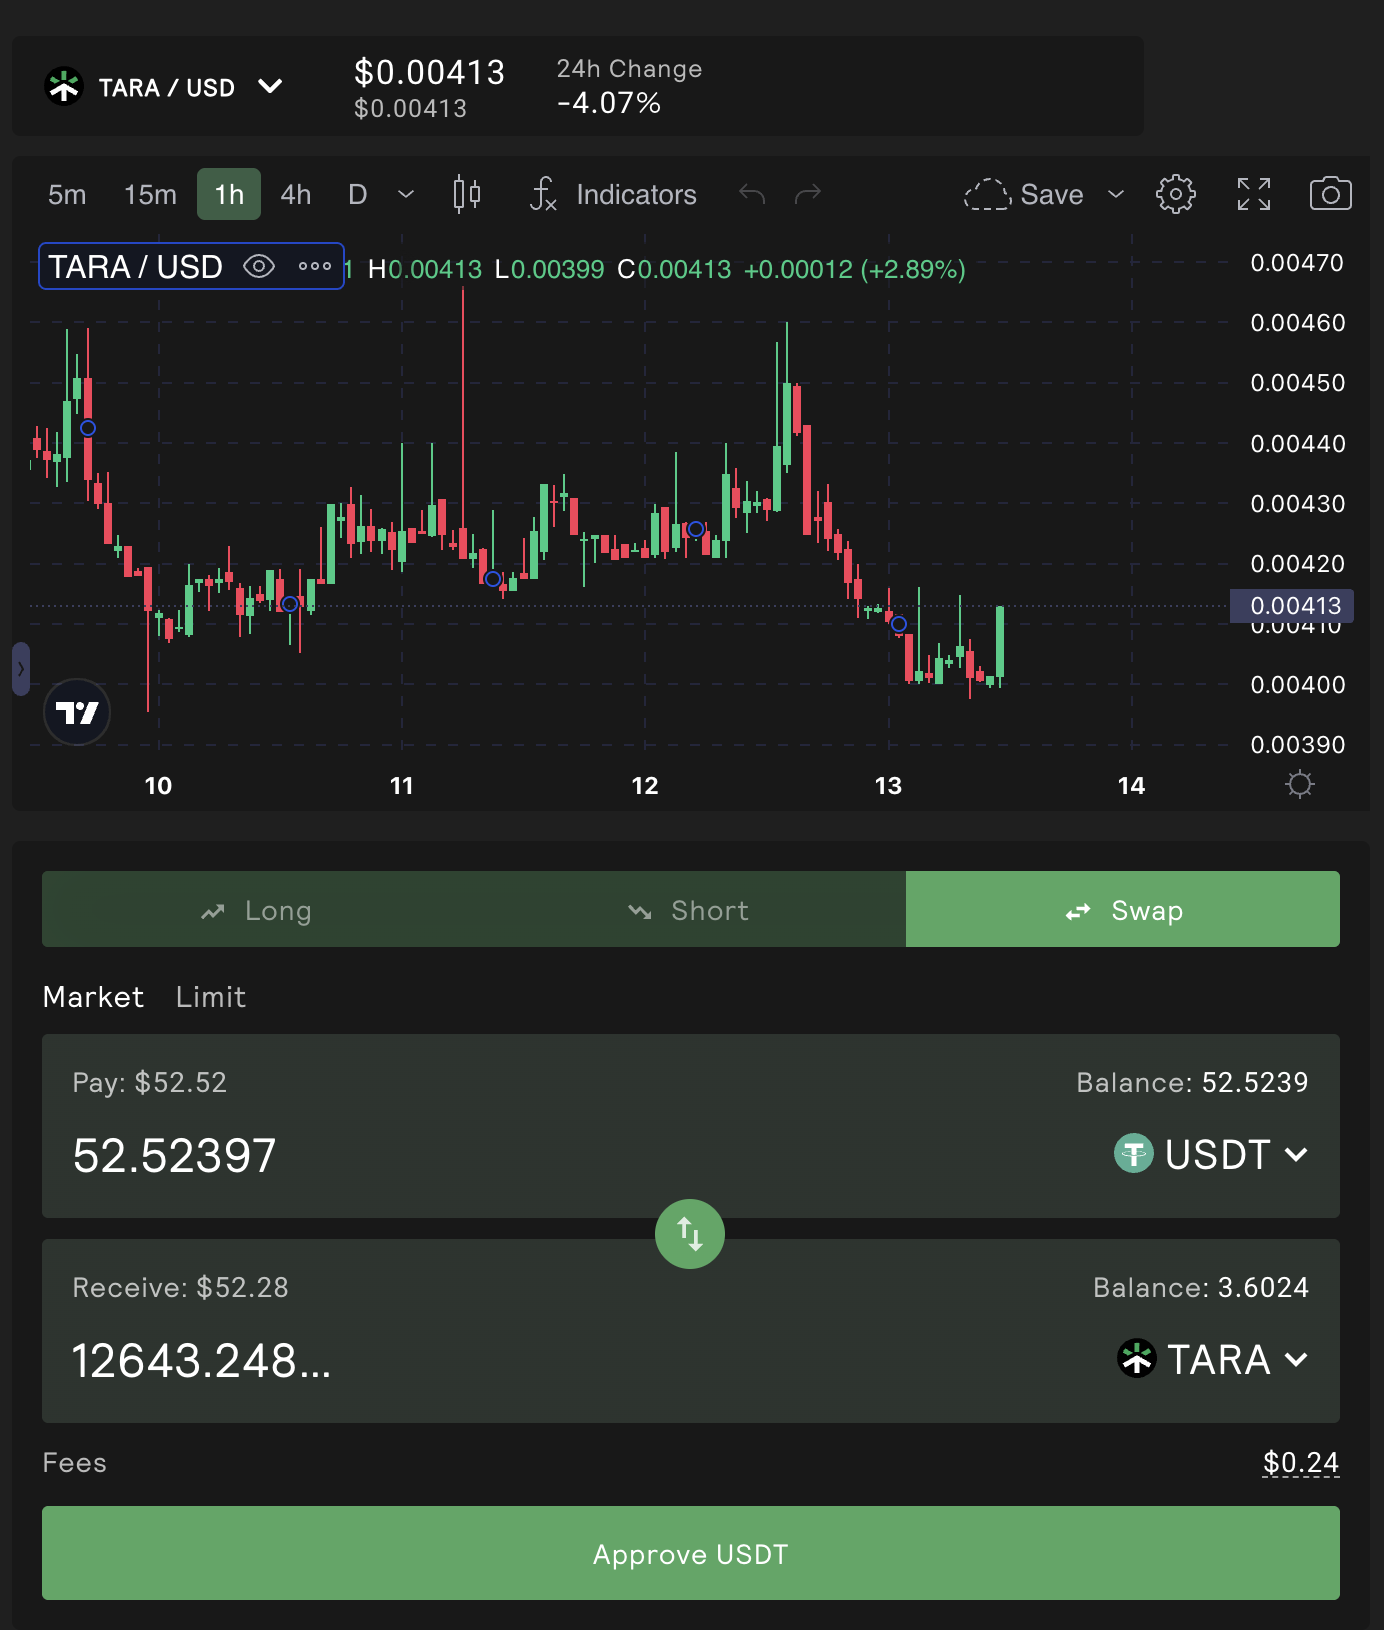Image resolution: width=1384 pixels, height=1630 pixels.
Task: Open the Indicators menu
Action: click(x=613, y=194)
